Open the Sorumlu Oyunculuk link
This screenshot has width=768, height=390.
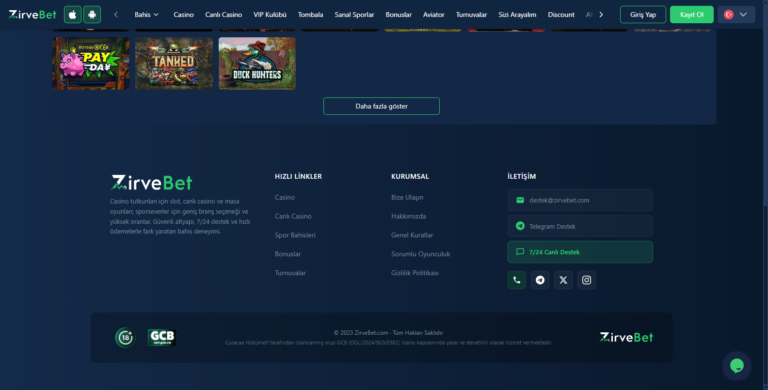(x=420, y=254)
